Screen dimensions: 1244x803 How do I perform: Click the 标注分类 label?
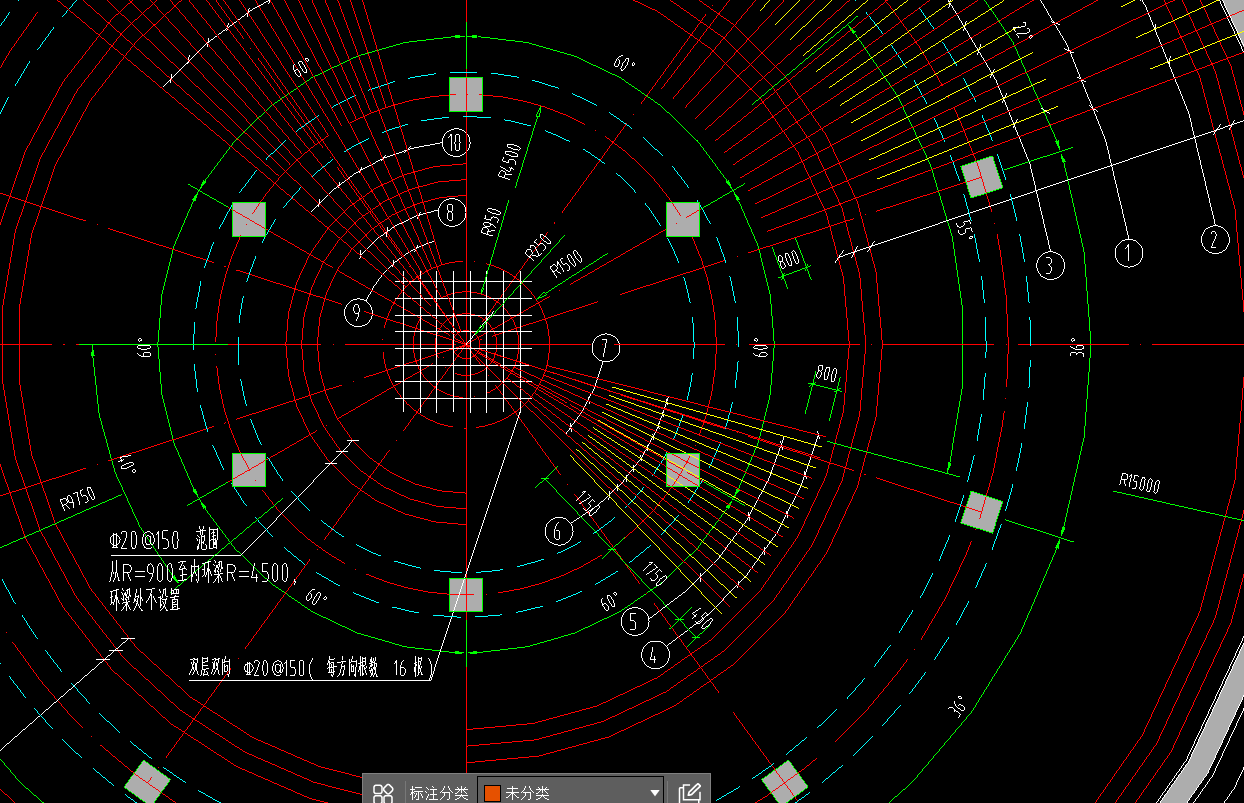pyautogui.click(x=438, y=793)
